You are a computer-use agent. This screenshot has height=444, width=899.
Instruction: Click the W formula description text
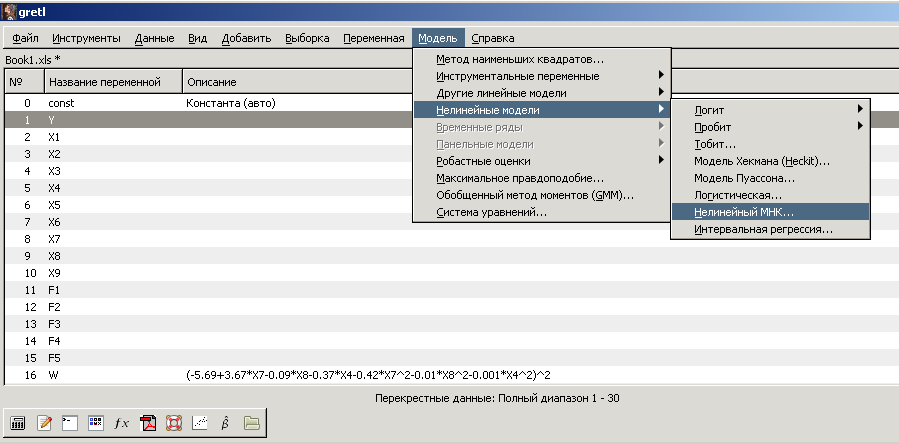pos(368,375)
